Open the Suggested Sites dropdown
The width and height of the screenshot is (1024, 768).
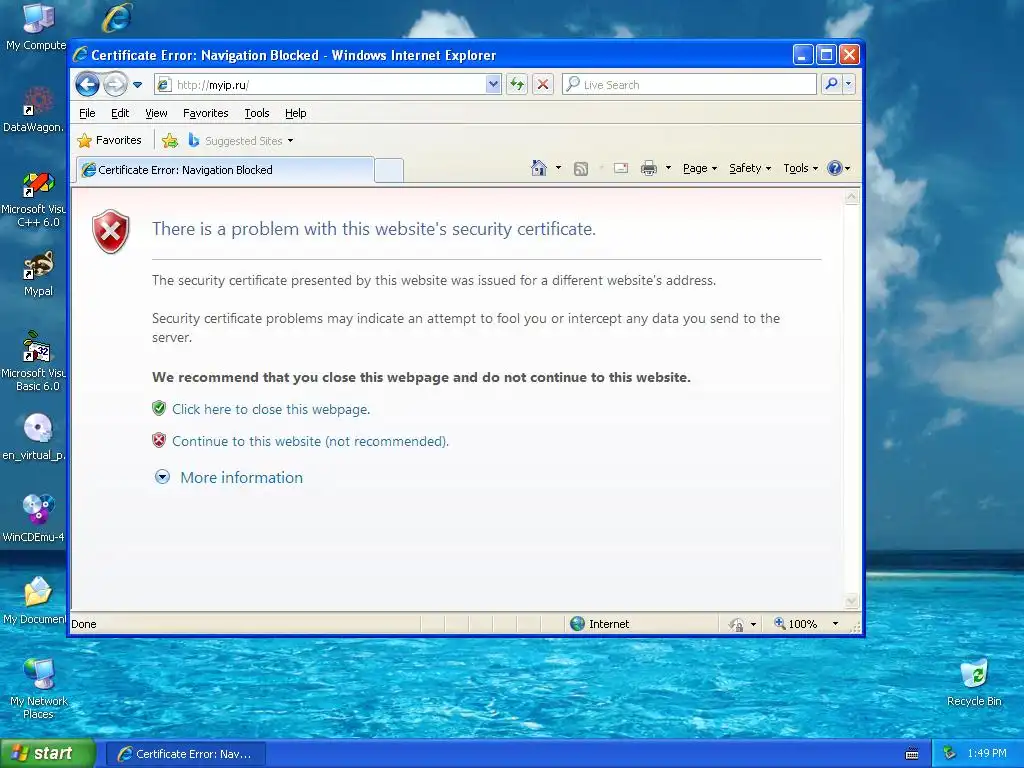241,140
